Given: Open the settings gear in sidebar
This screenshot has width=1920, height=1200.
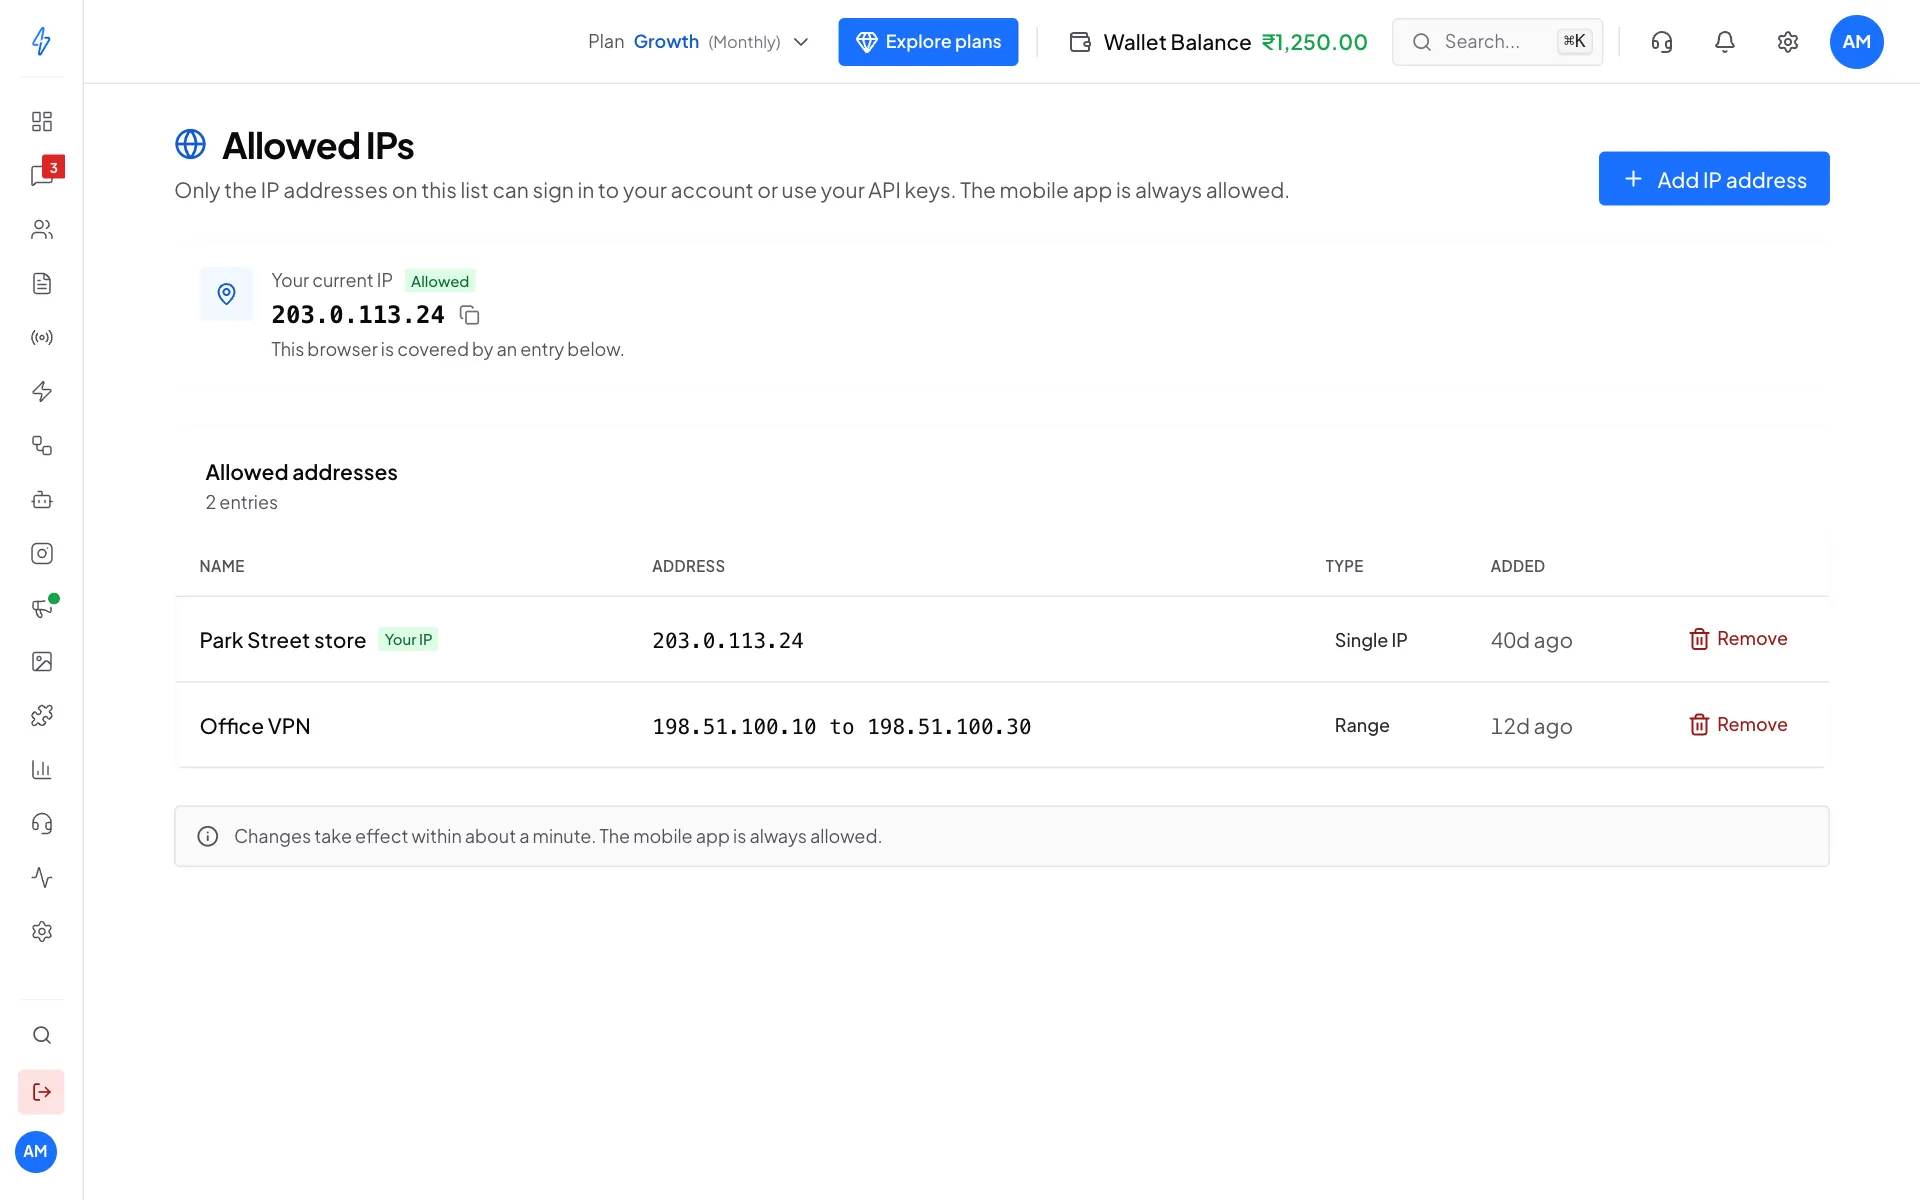Looking at the screenshot, I should [x=41, y=932].
